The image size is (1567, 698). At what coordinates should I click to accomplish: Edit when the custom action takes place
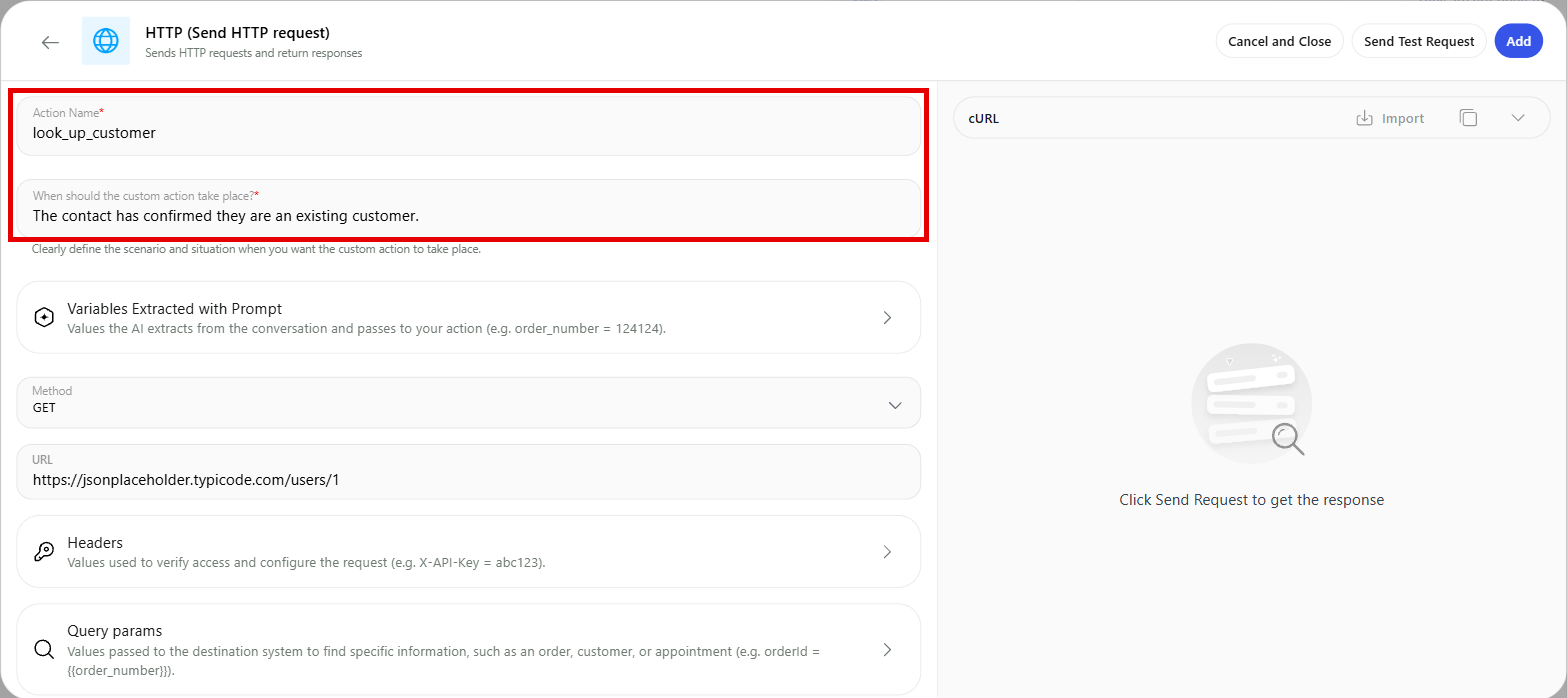coord(468,208)
